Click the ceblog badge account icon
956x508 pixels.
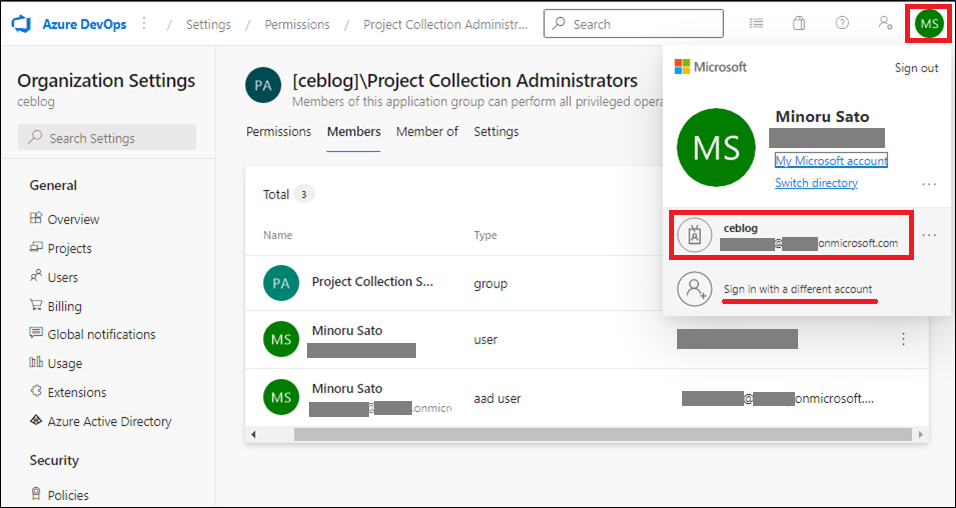[x=694, y=235]
